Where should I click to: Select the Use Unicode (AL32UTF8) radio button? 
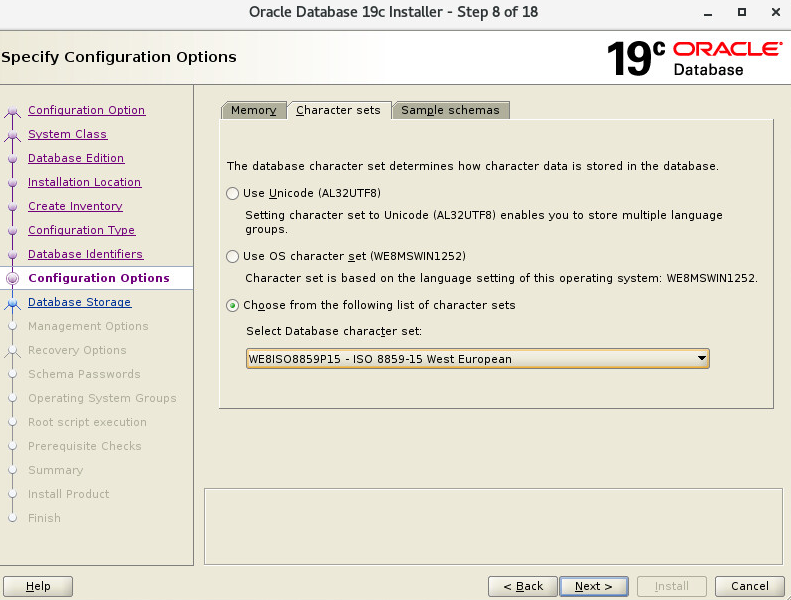[232, 193]
